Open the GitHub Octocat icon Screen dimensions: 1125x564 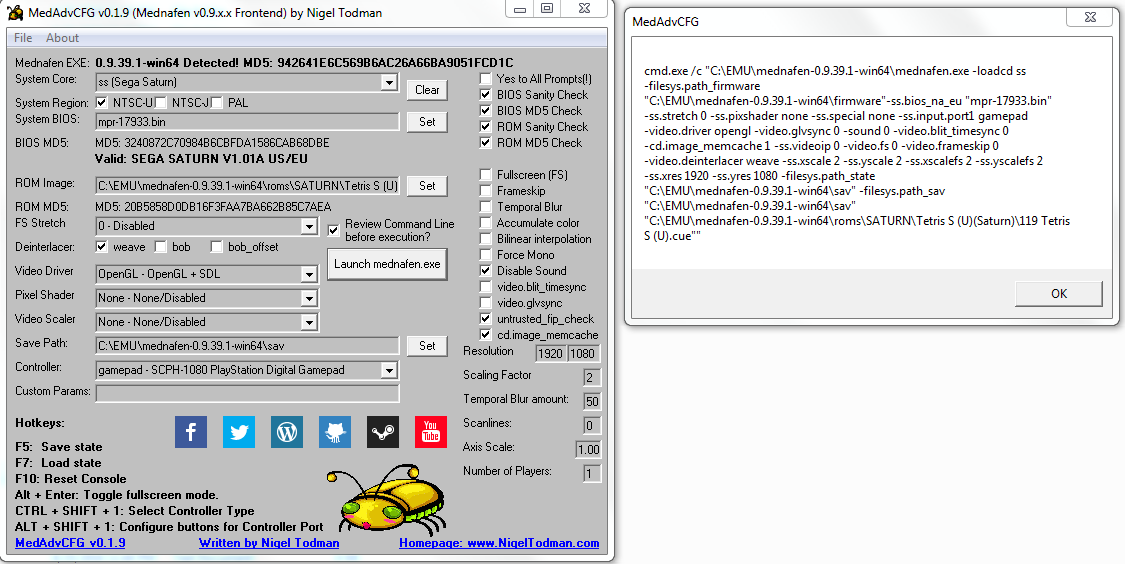click(x=335, y=432)
